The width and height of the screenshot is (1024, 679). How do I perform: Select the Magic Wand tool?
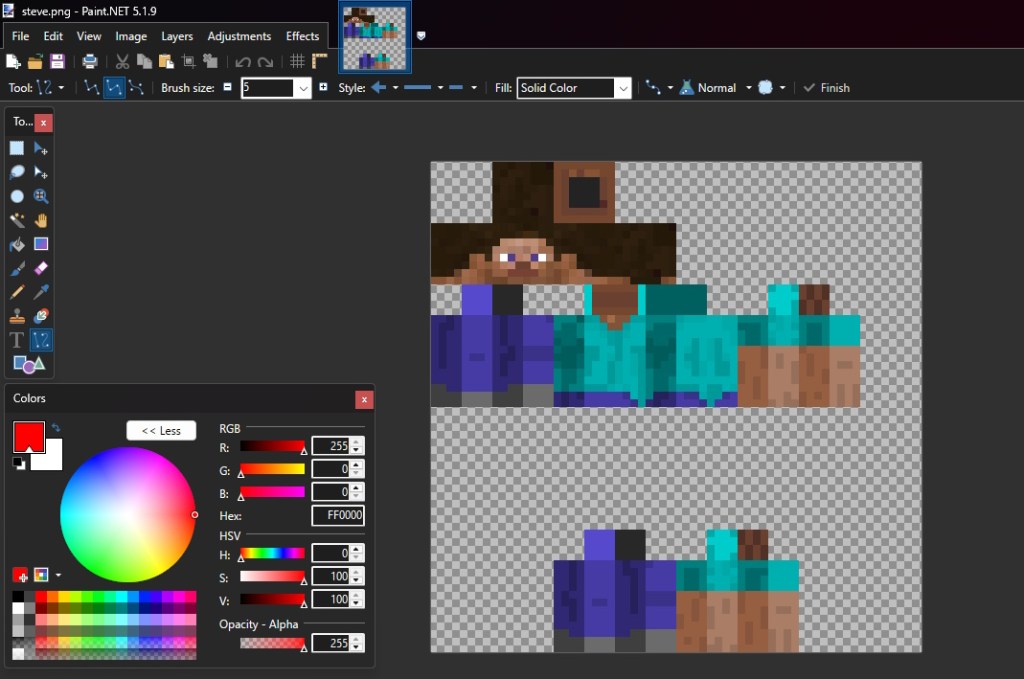coord(16,220)
